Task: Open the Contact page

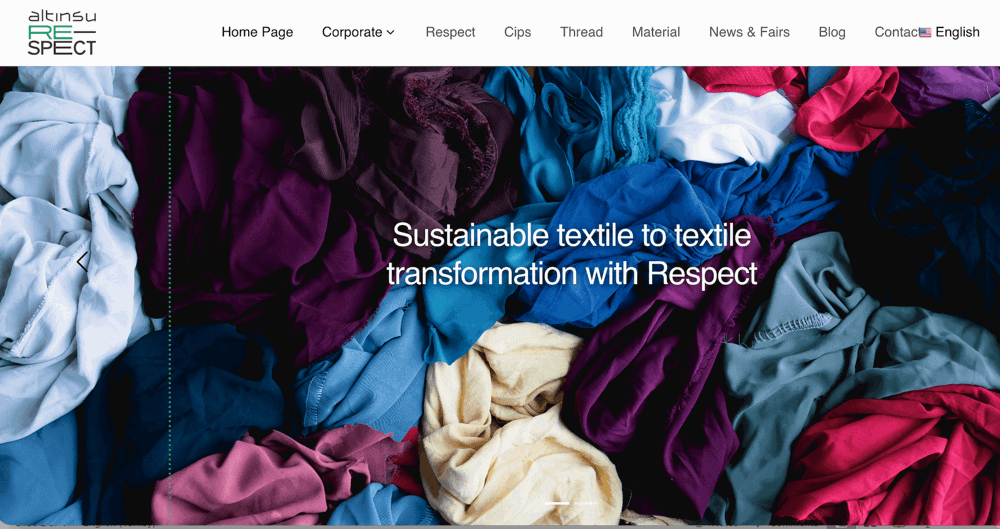Action: click(x=897, y=32)
